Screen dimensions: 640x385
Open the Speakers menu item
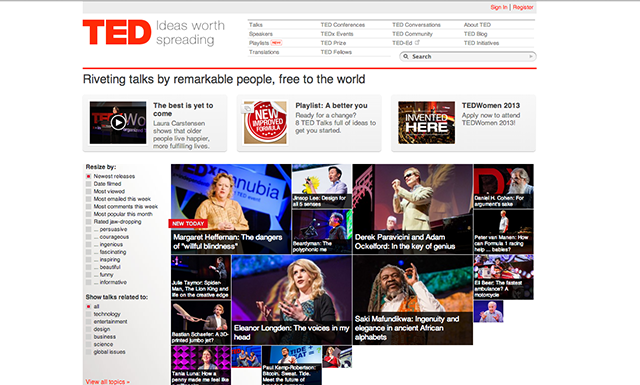(x=261, y=34)
